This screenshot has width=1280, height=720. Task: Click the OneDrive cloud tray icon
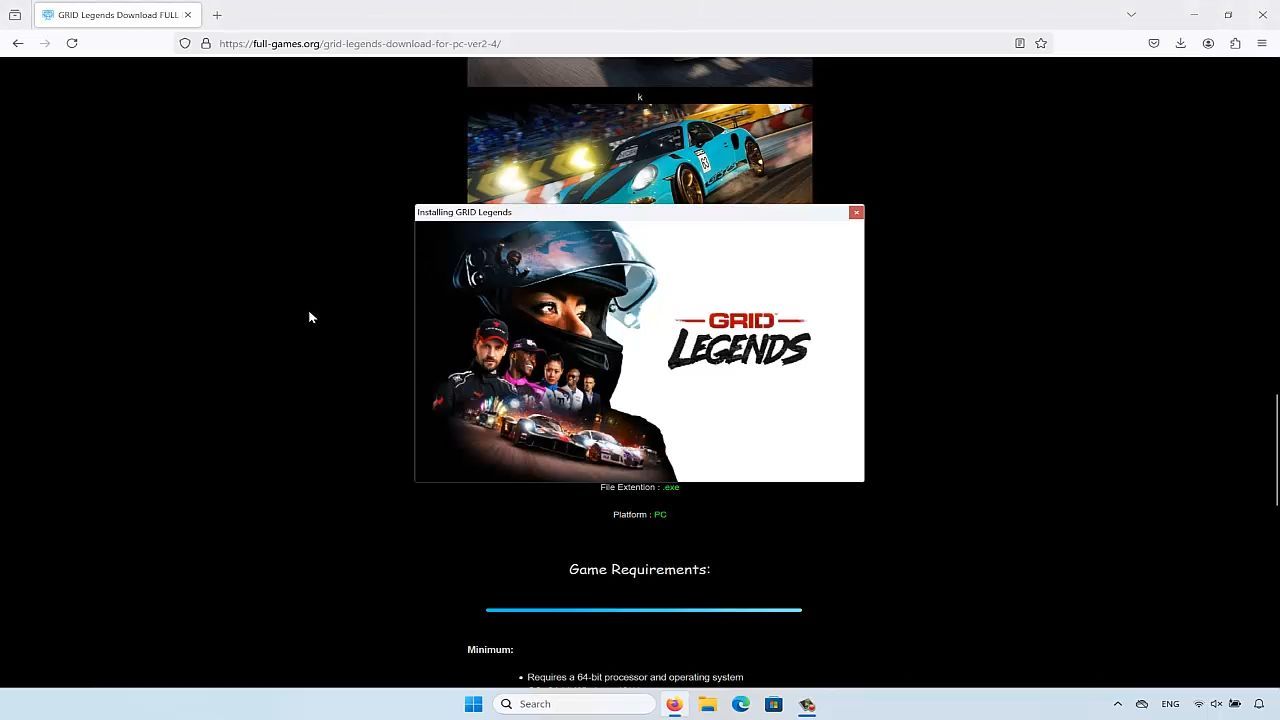[1142, 704]
